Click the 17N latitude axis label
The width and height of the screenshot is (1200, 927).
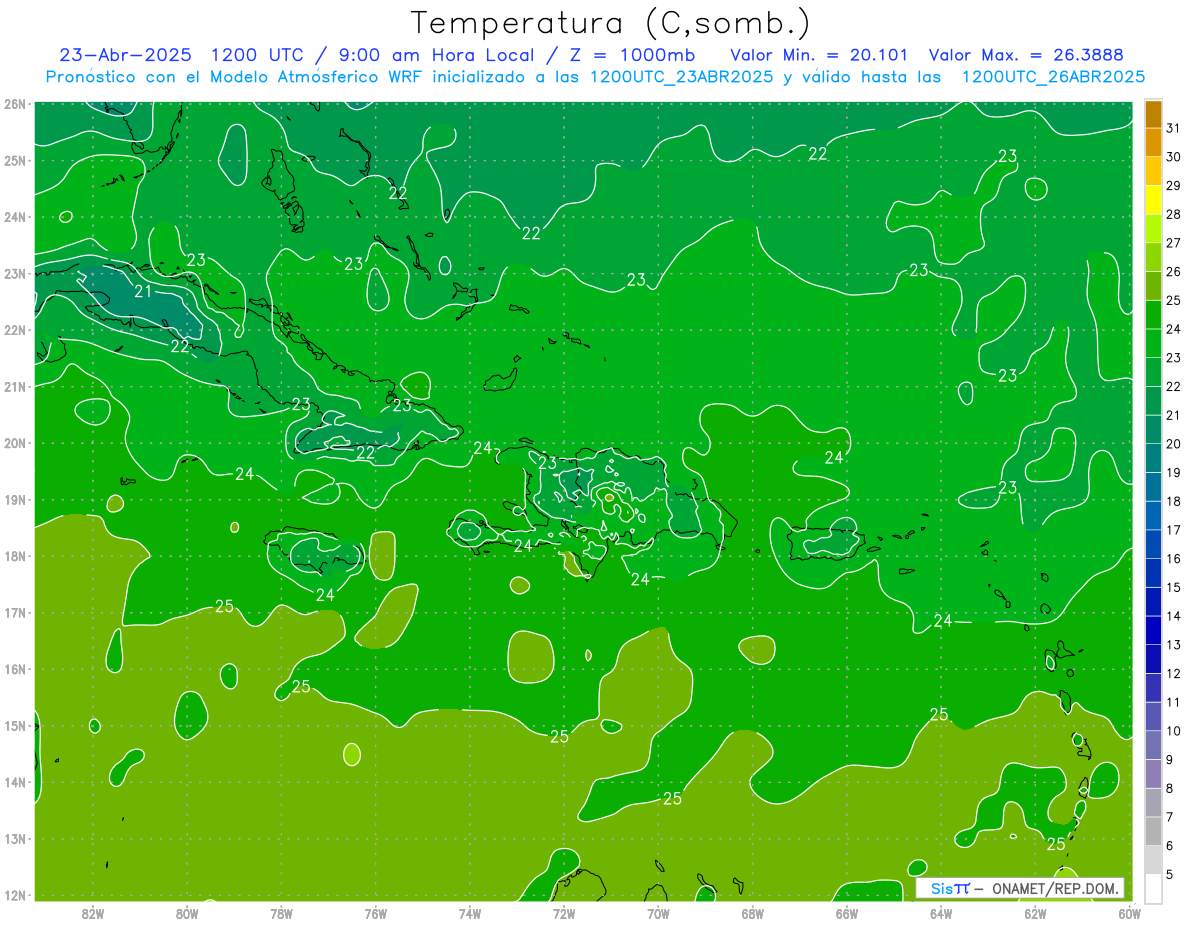15,612
